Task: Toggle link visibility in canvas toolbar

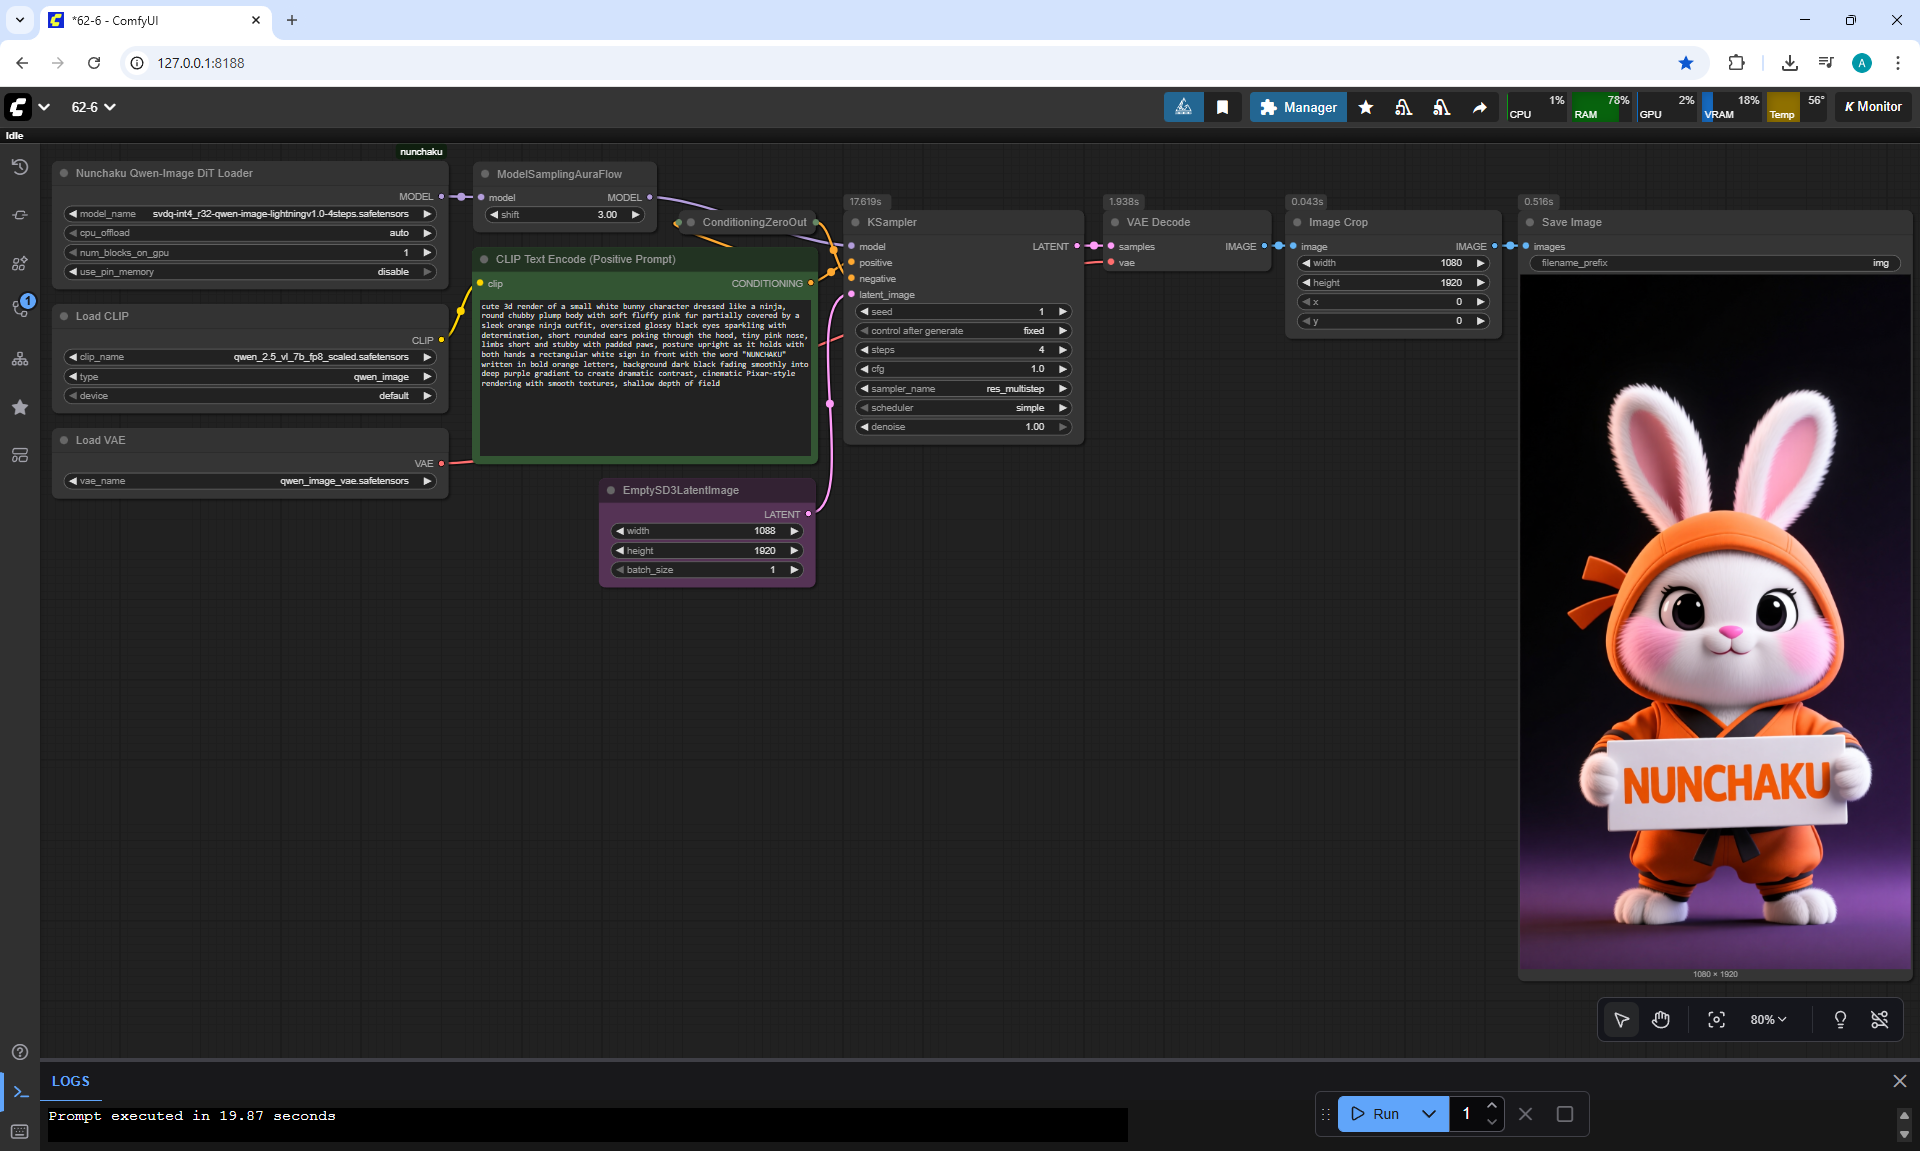Action: coord(1879,1019)
